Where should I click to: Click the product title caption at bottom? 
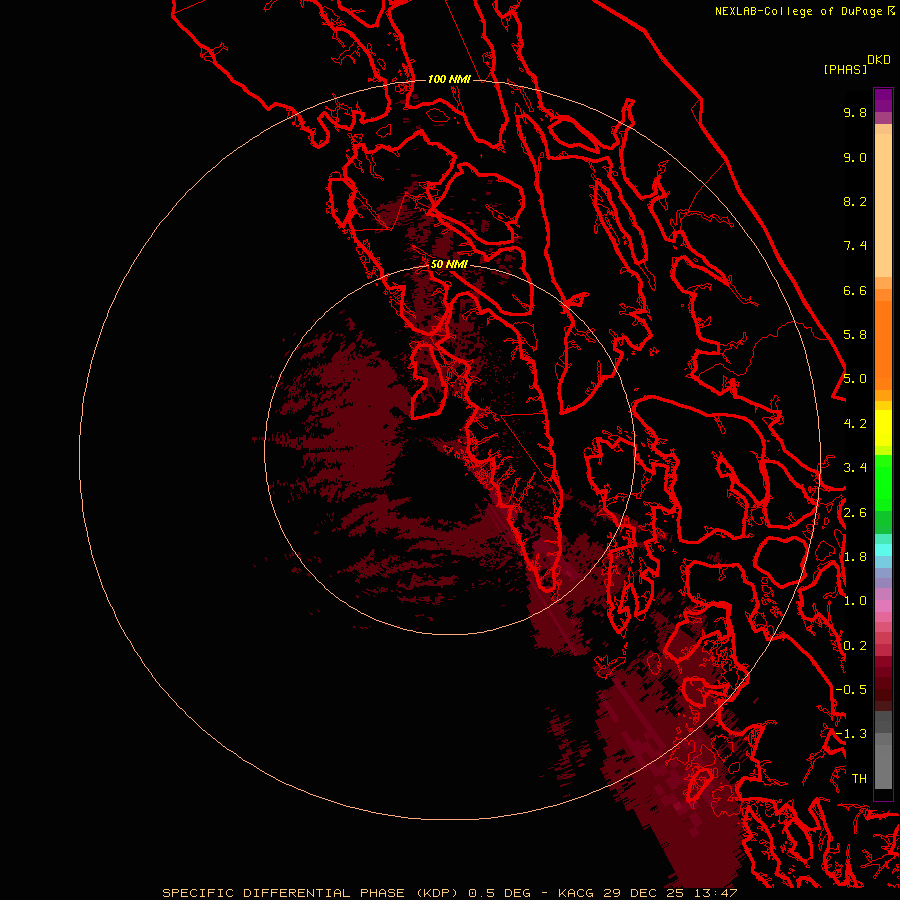click(x=449, y=893)
